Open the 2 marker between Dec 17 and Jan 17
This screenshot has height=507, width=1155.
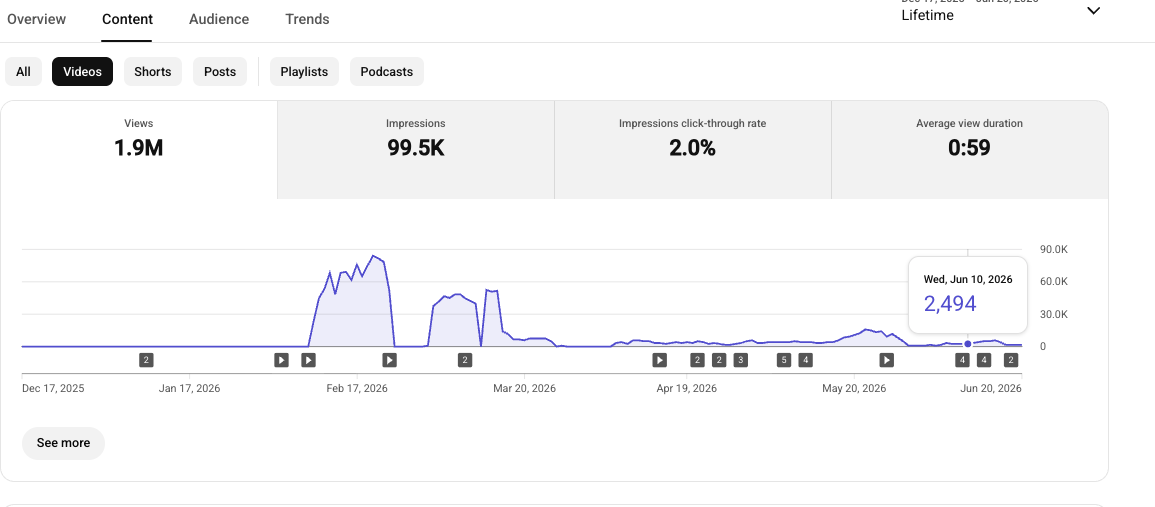point(146,360)
